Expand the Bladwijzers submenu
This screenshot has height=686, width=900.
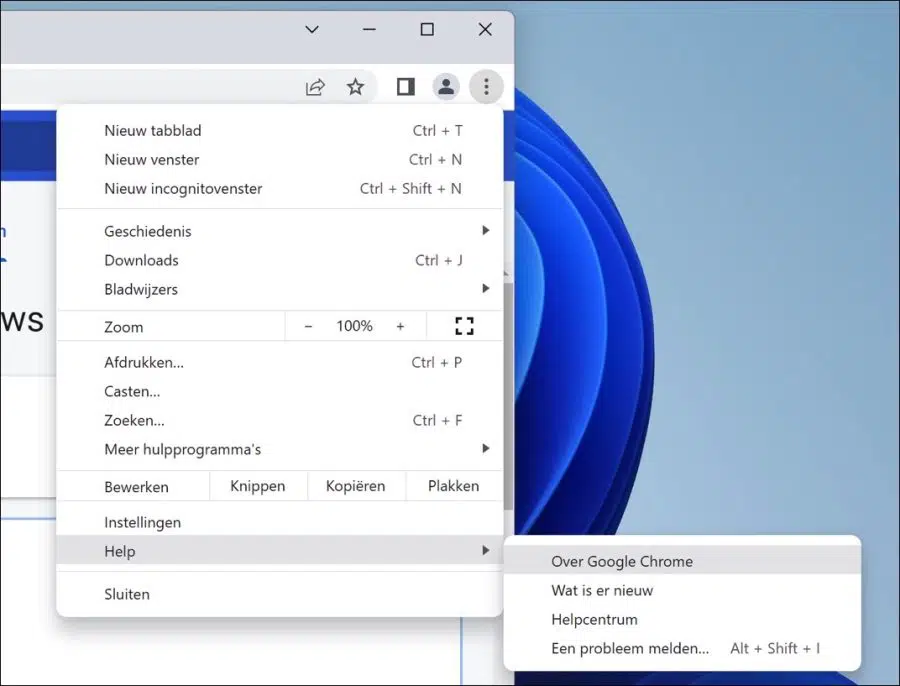pyautogui.click(x=280, y=289)
